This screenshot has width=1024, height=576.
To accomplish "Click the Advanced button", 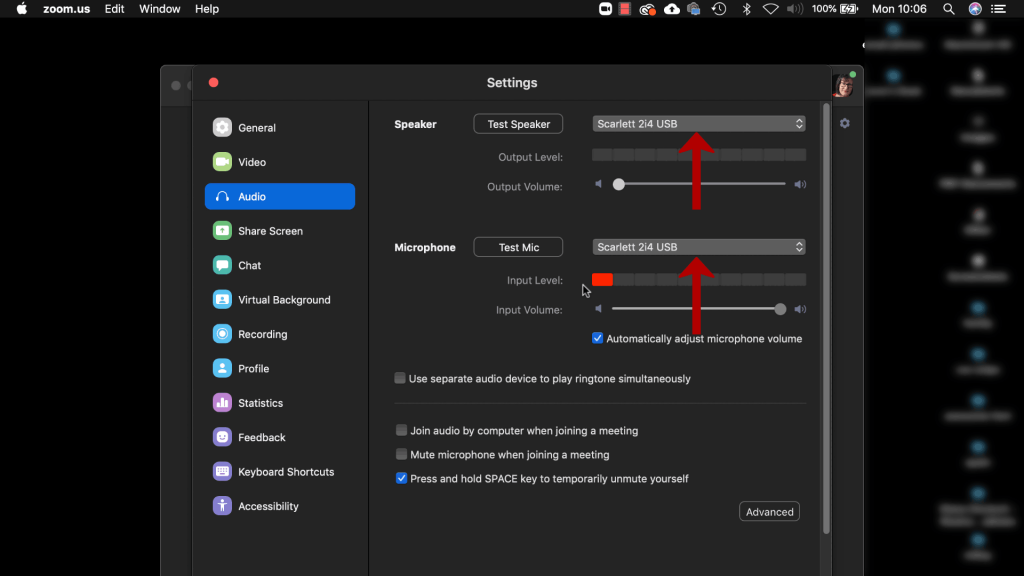I will pyautogui.click(x=769, y=512).
